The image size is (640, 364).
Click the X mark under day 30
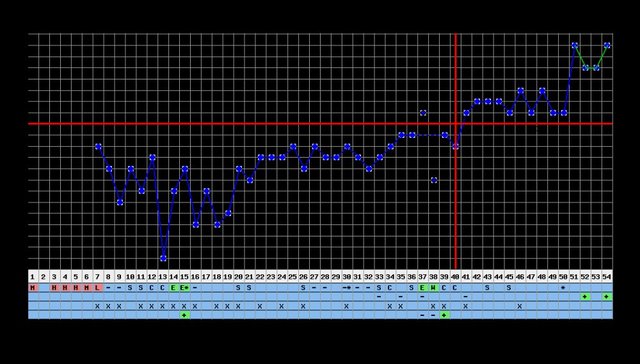[x=347, y=306]
